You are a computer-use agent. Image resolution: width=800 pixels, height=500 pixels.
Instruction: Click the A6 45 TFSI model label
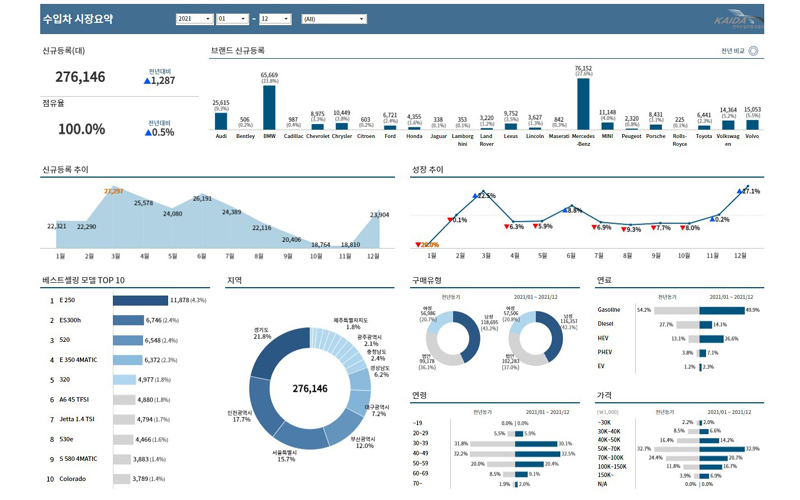(74, 399)
